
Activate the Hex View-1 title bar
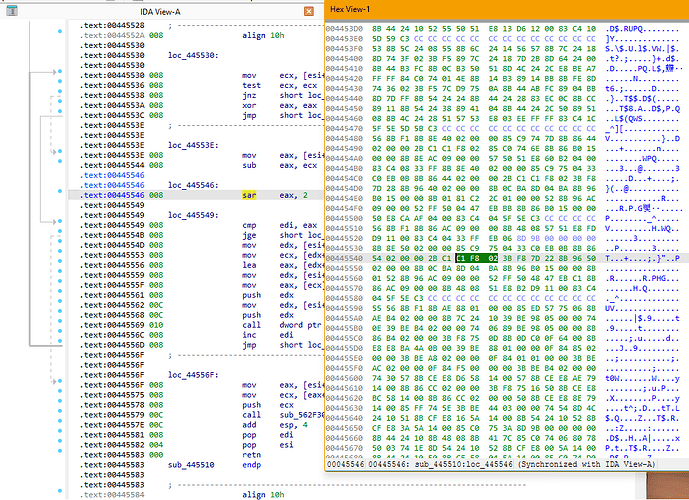tap(507, 9)
